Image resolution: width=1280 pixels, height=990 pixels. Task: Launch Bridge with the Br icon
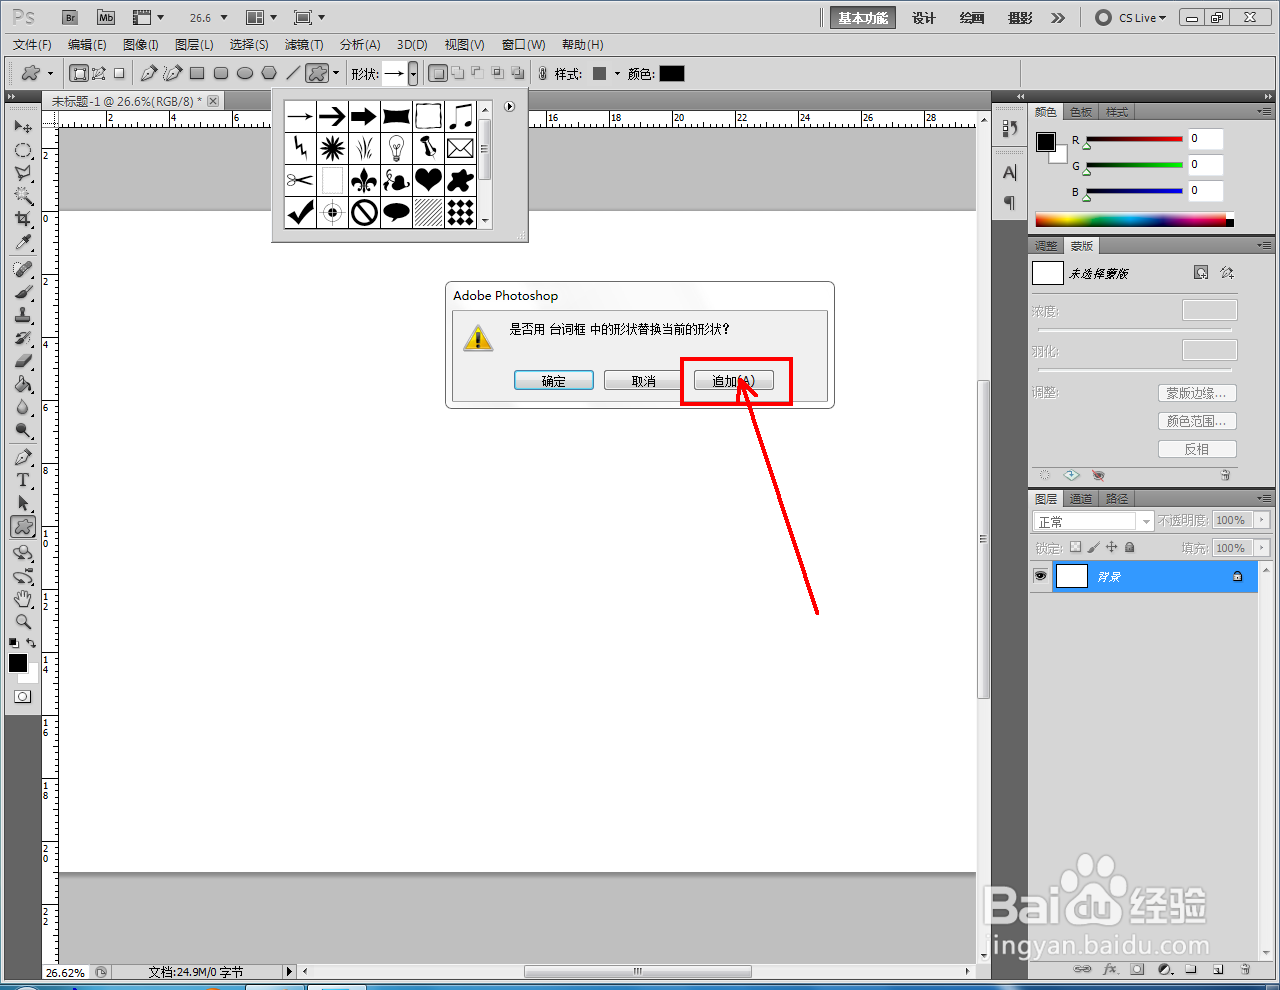pyautogui.click(x=70, y=17)
